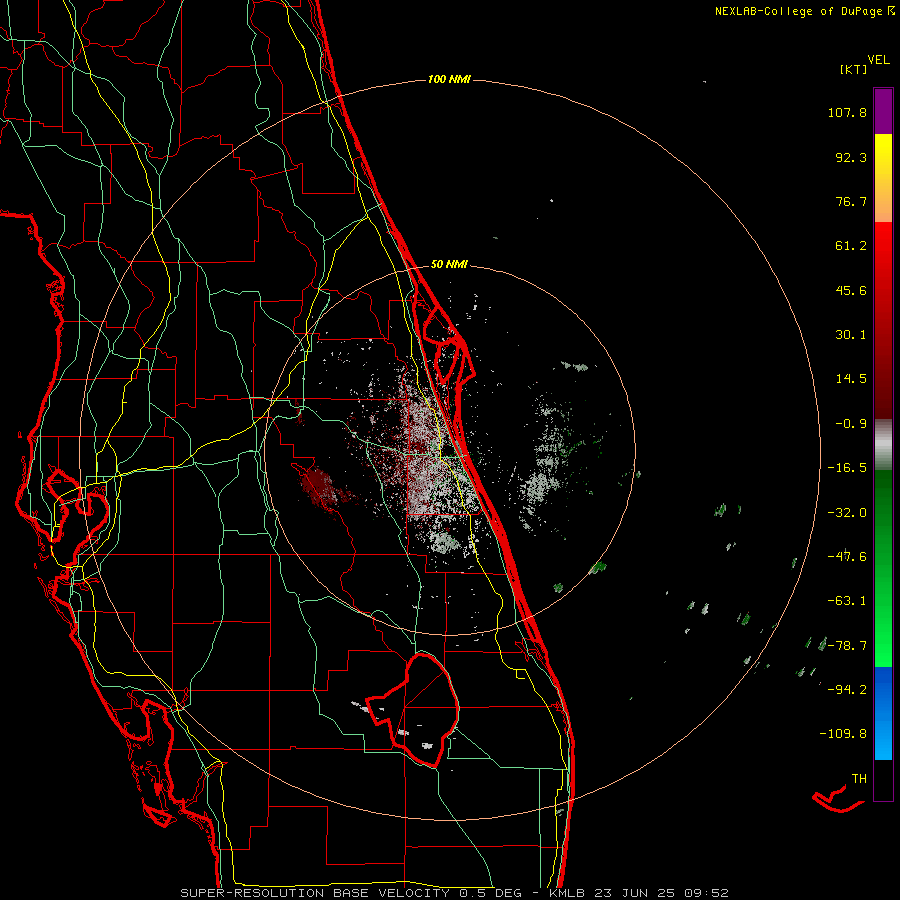Click the 100 NMI range ring label

pyautogui.click(x=449, y=79)
